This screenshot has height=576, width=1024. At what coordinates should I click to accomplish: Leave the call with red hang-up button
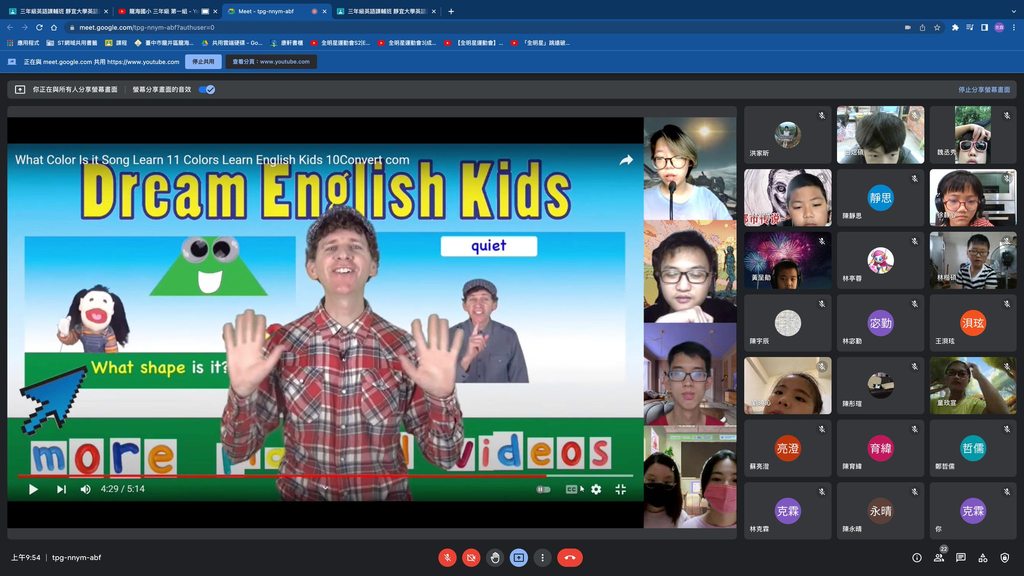(x=570, y=558)
